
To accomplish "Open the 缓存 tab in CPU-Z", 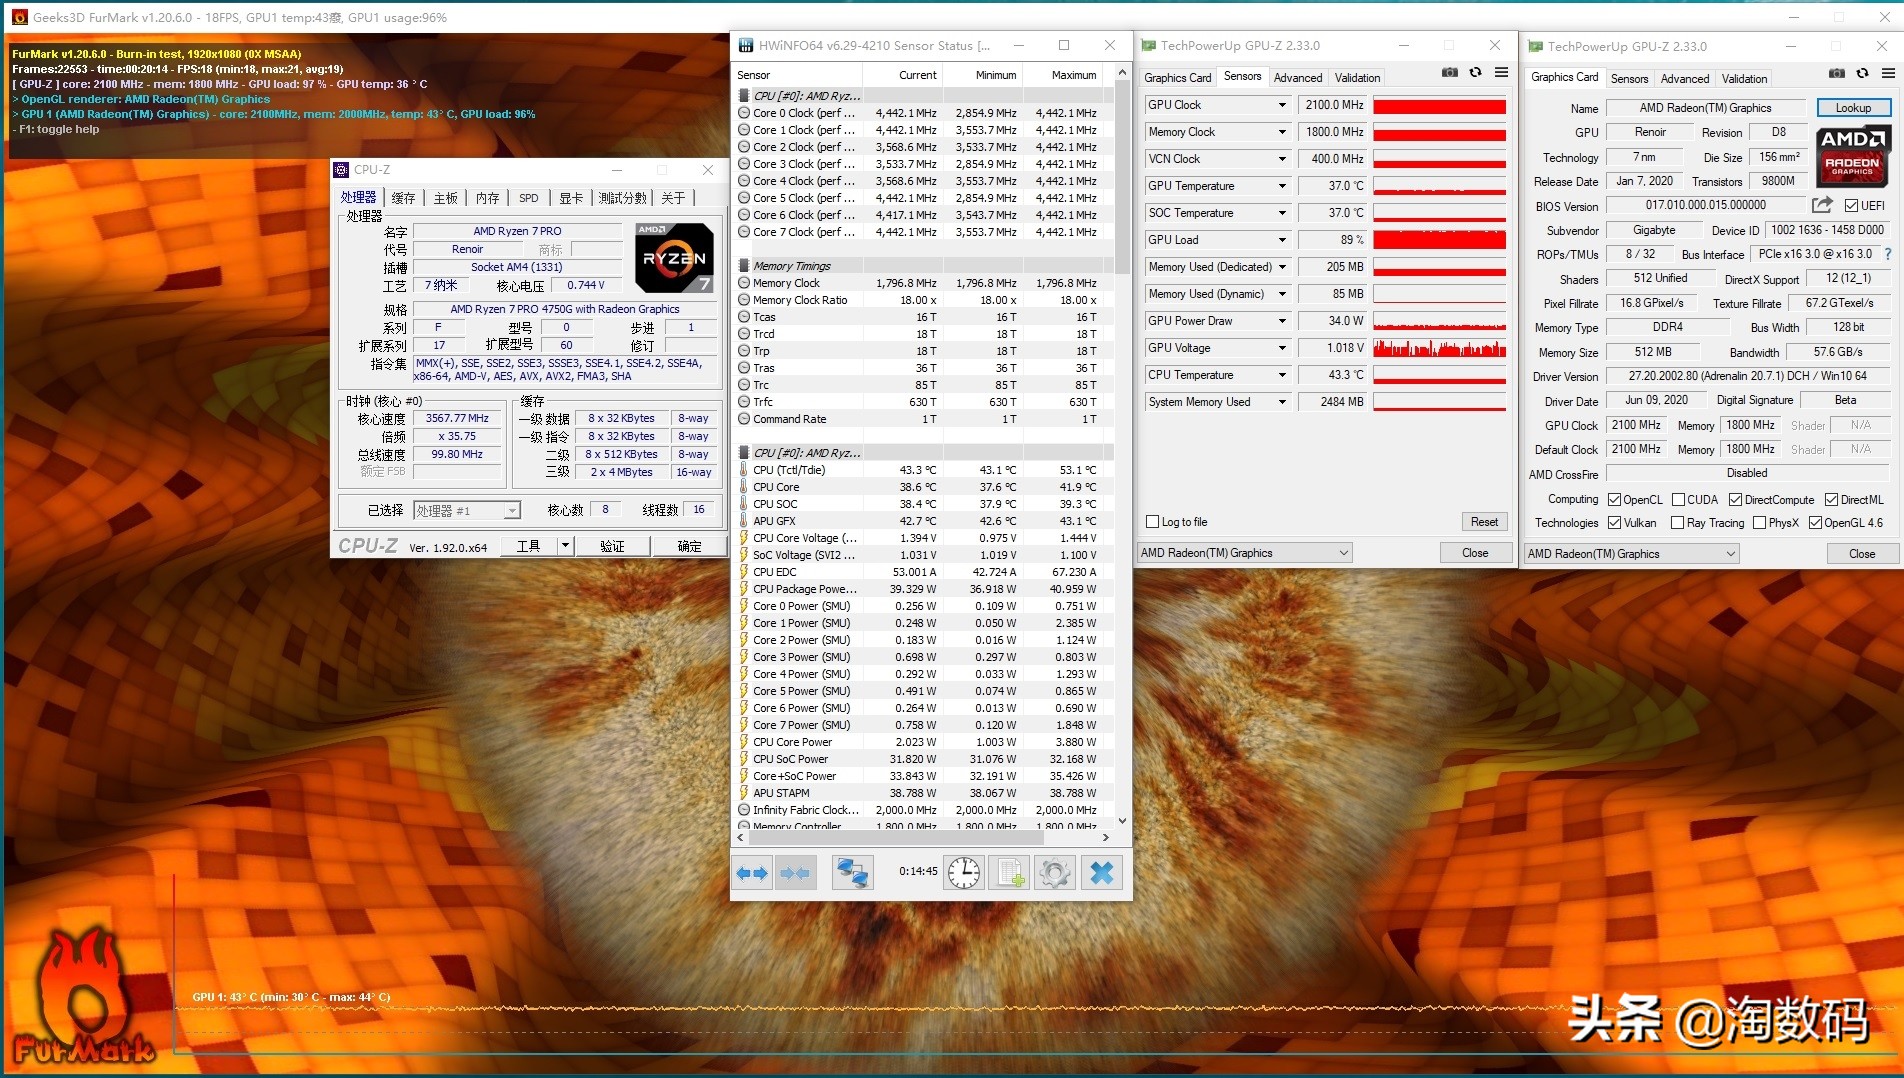I will (x=403, y=198).
